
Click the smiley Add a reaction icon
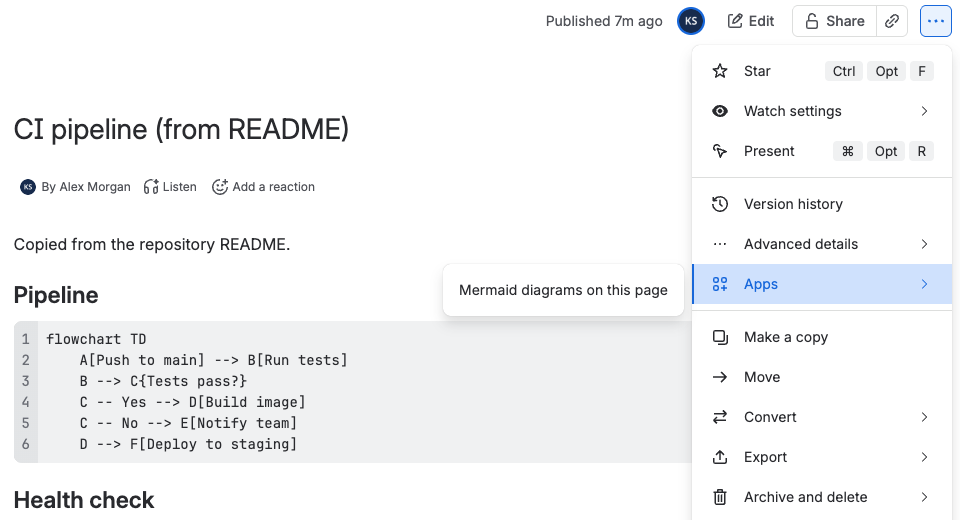coord(220,187)
